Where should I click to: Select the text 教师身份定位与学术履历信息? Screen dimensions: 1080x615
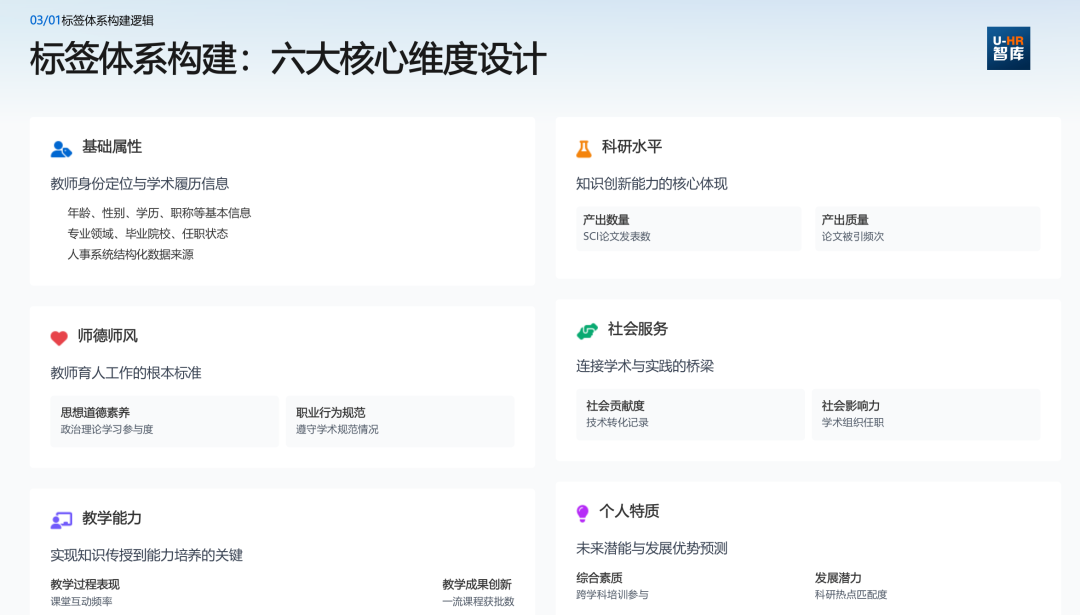(140, 184)
